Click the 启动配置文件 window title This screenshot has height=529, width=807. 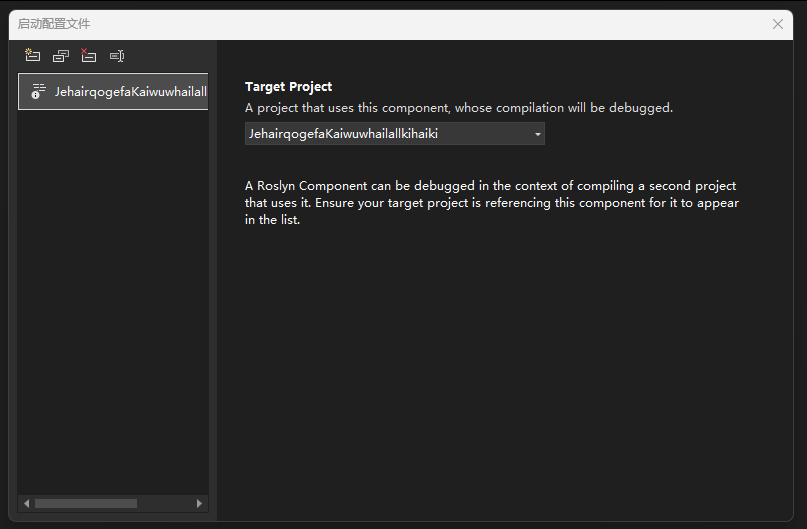pos(54,24)
